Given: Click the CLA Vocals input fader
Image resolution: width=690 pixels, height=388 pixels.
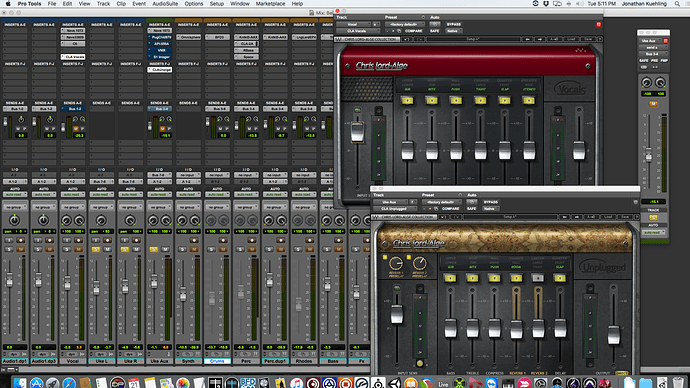Looking at the screenshot, I should pyautogui.click(x=357, y=132).
